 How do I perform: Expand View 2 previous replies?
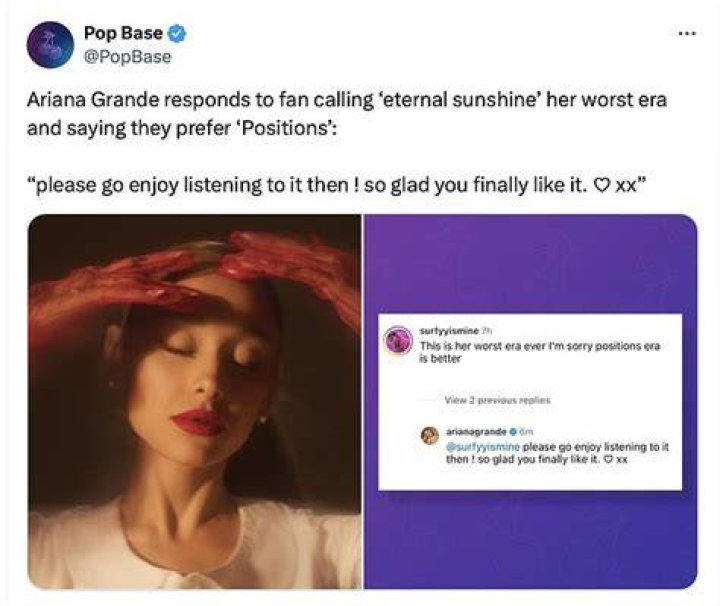pyautogui.click(x=497, y=400)
